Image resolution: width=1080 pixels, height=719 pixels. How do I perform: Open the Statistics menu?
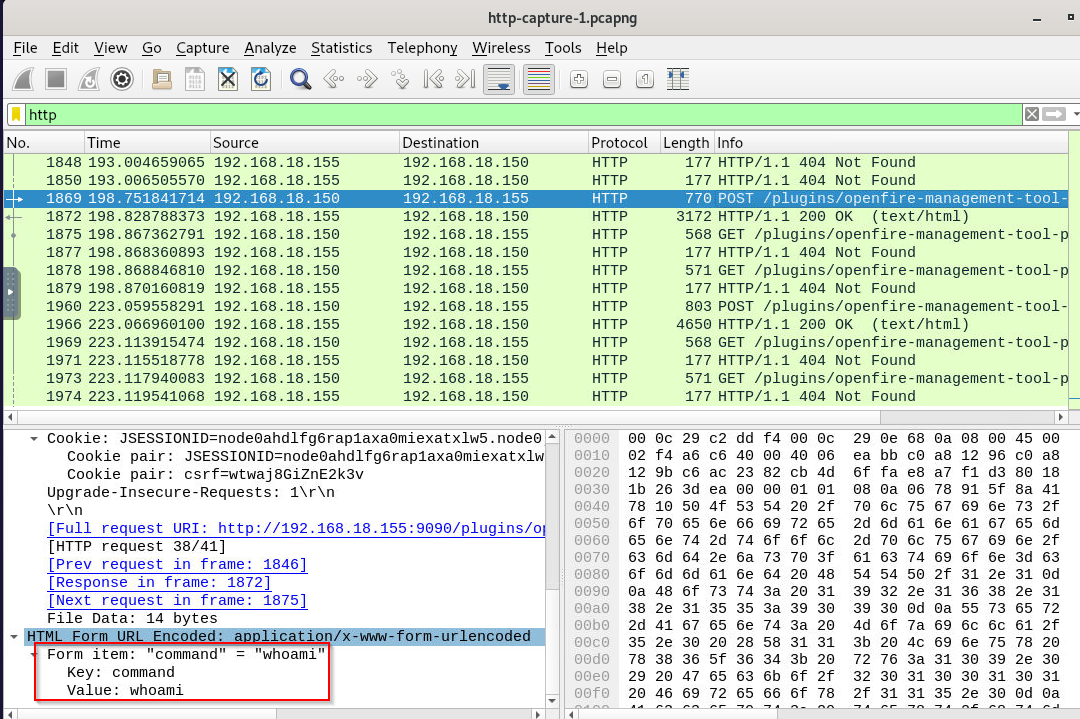coord(341,48)
